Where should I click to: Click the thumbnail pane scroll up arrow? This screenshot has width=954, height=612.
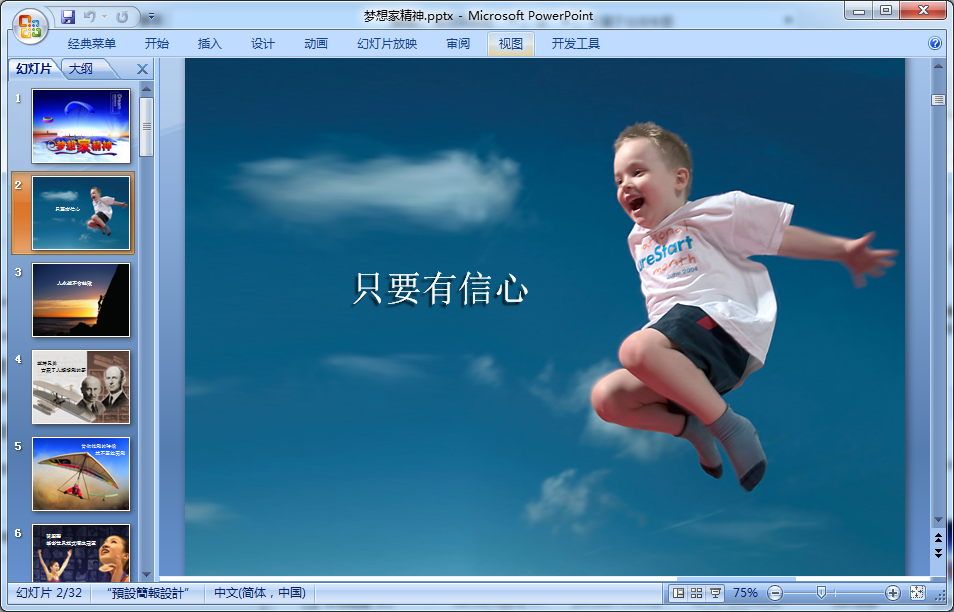click(146, 89)
